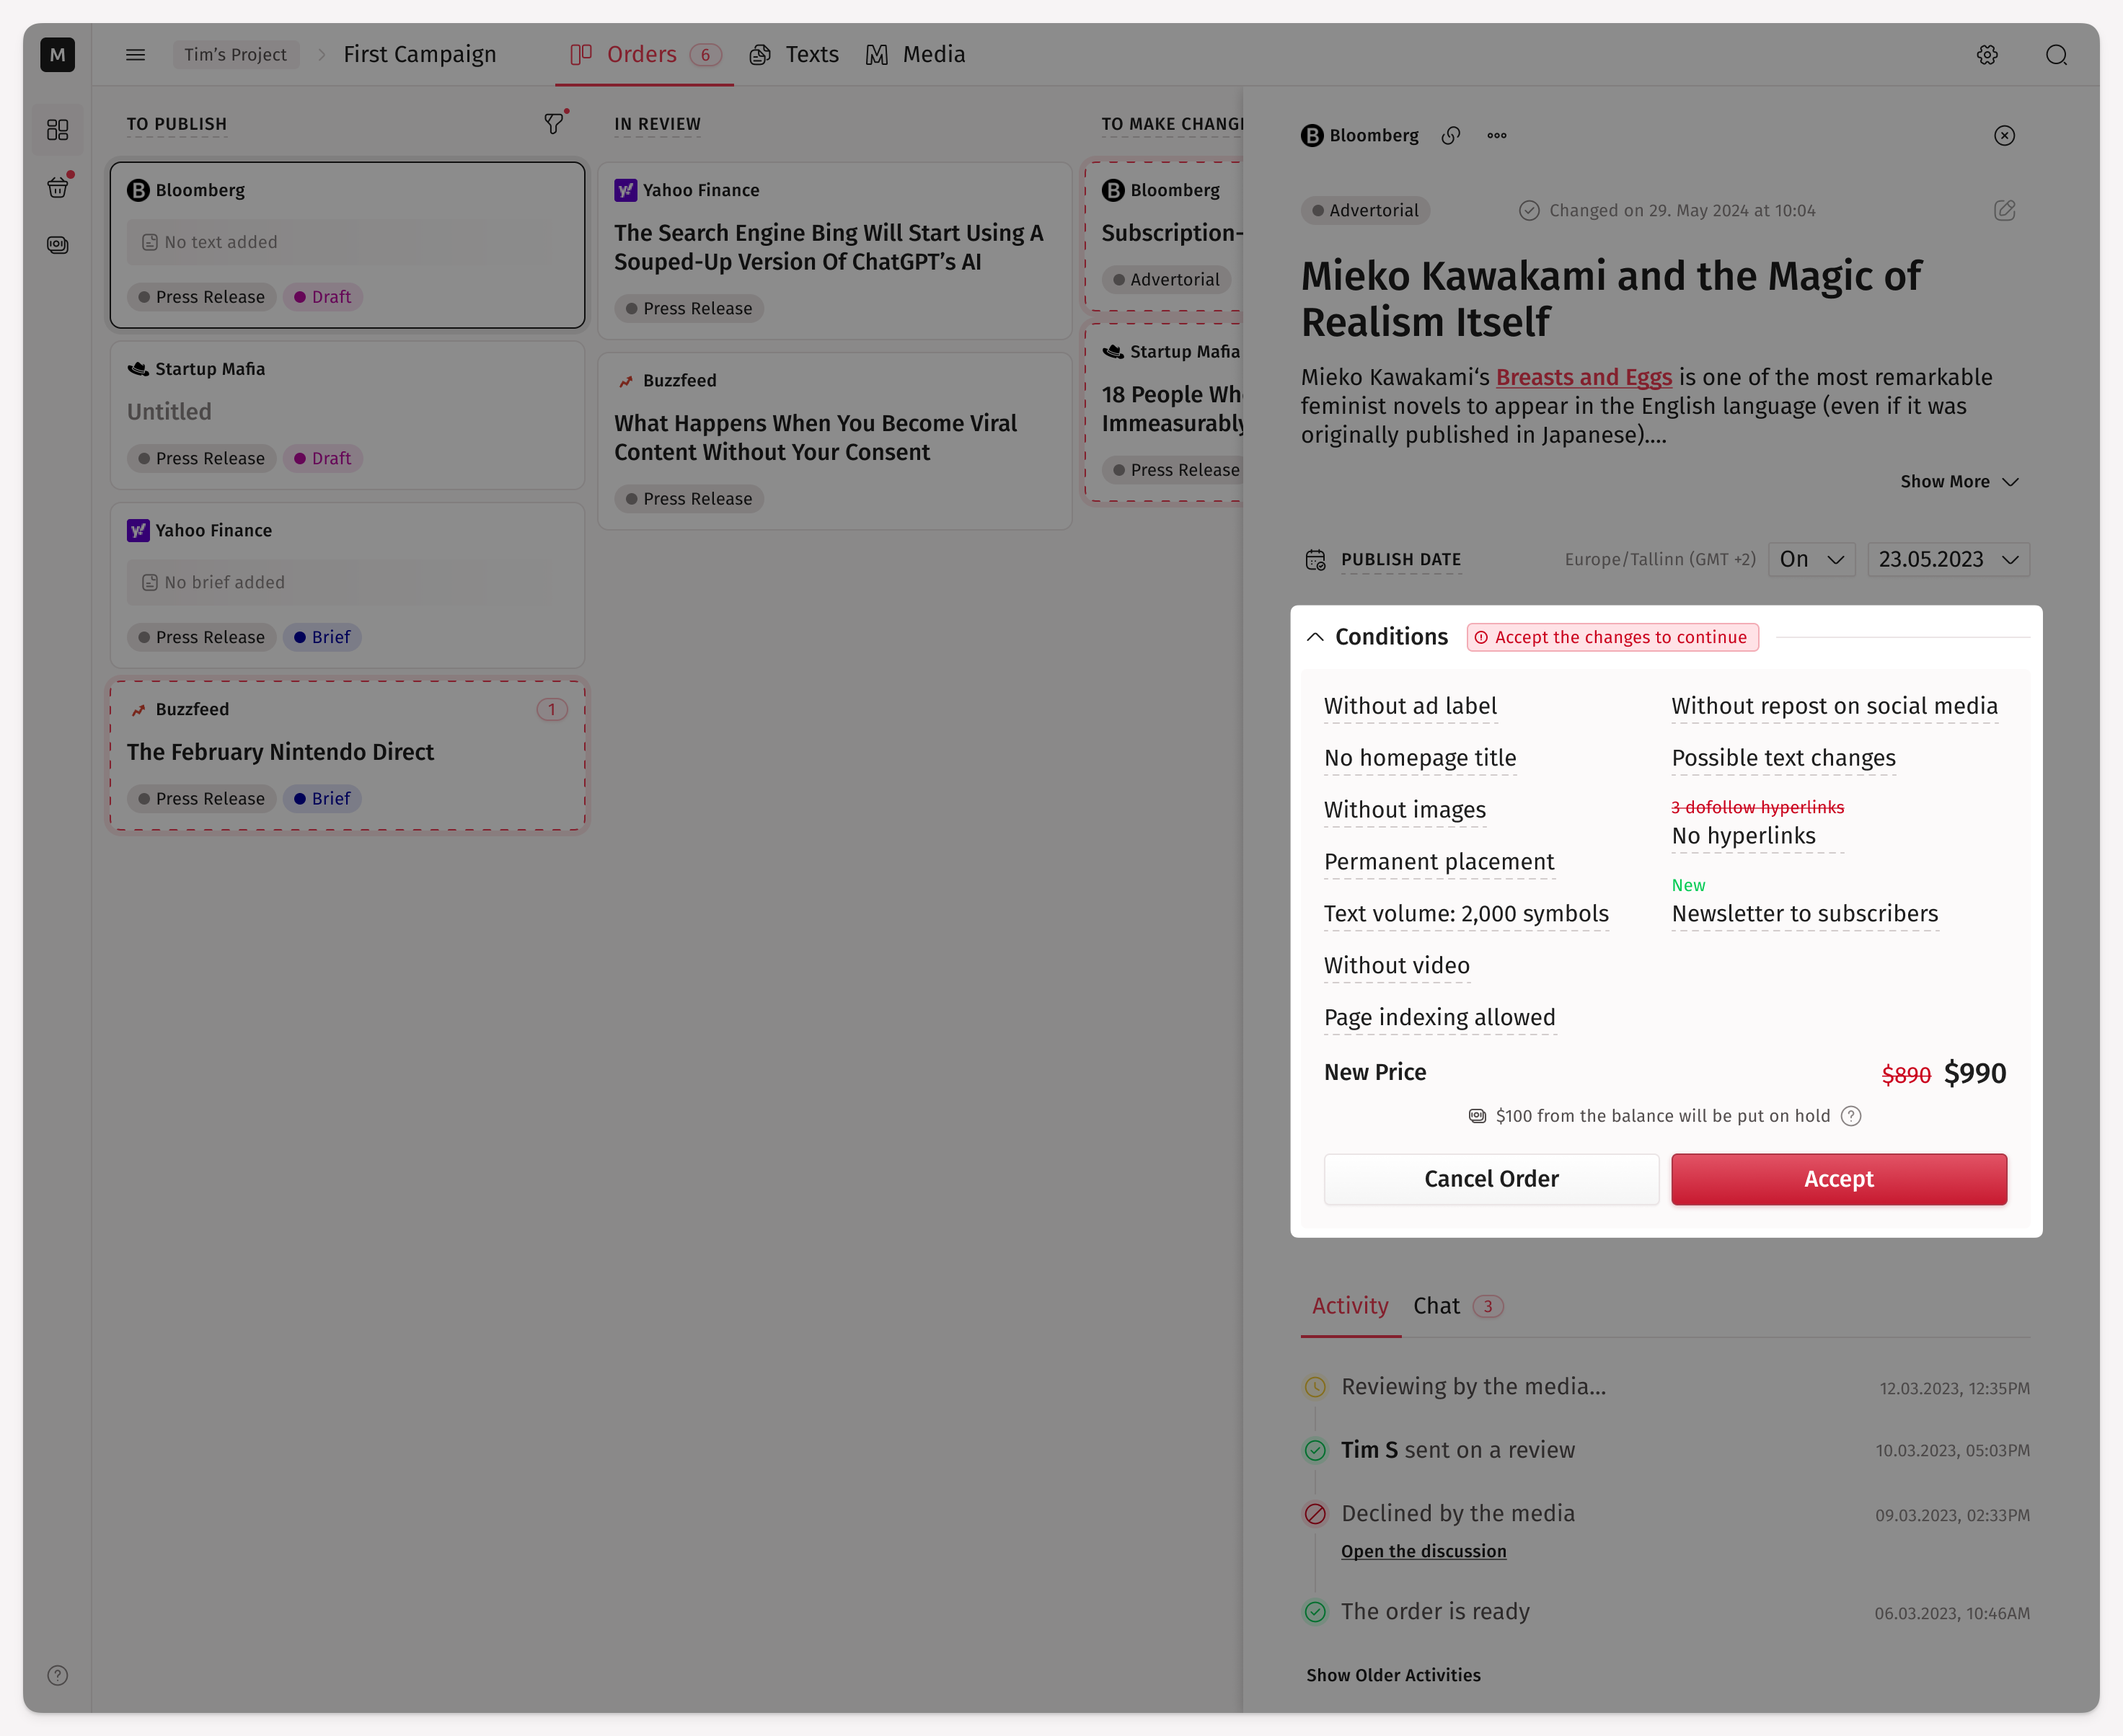The width and height of the screenshot is (2123, 1736).
Task: Select the Buzzfeed Nintendo Direct card
Action: point(347,755)
